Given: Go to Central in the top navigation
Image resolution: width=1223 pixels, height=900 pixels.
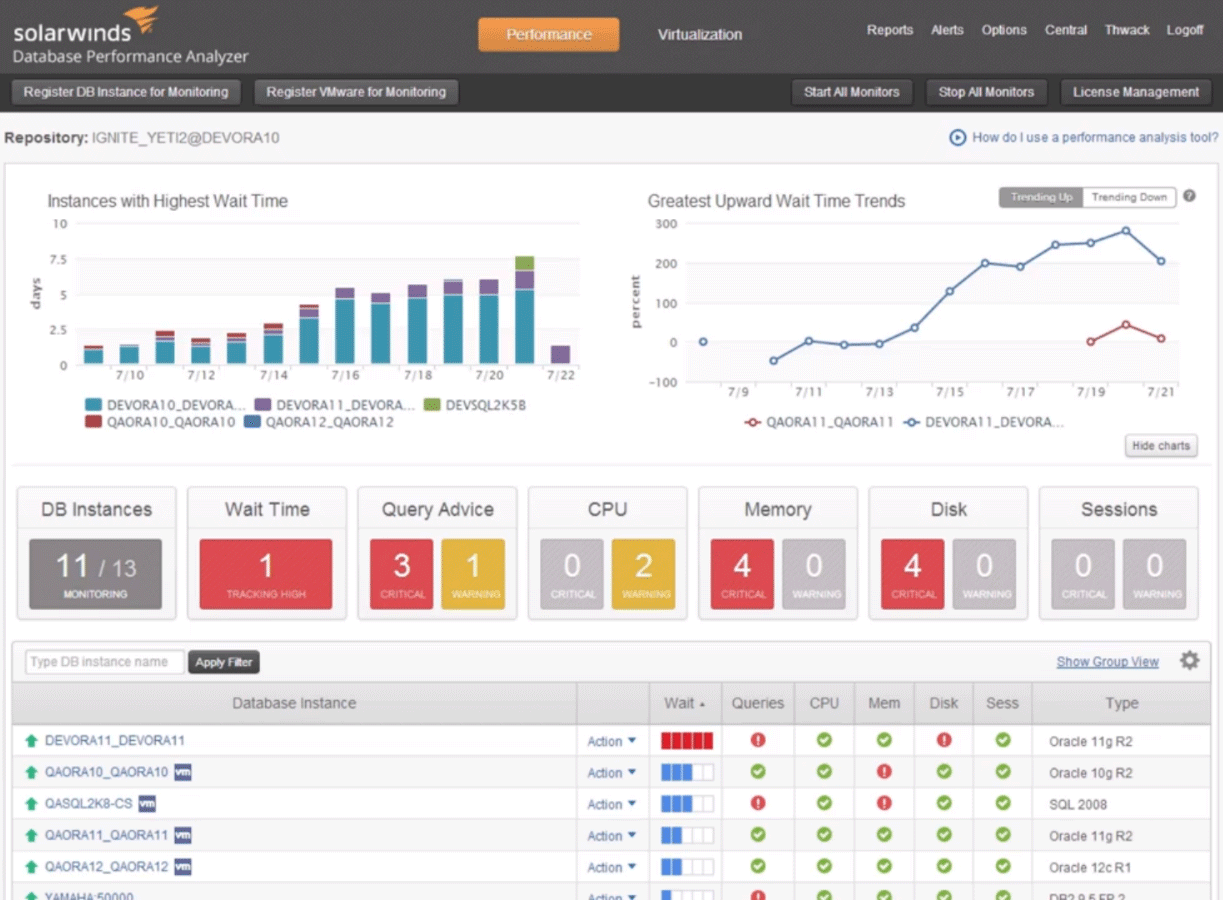Looking at the screenshot, I should tap(1066, 30).
